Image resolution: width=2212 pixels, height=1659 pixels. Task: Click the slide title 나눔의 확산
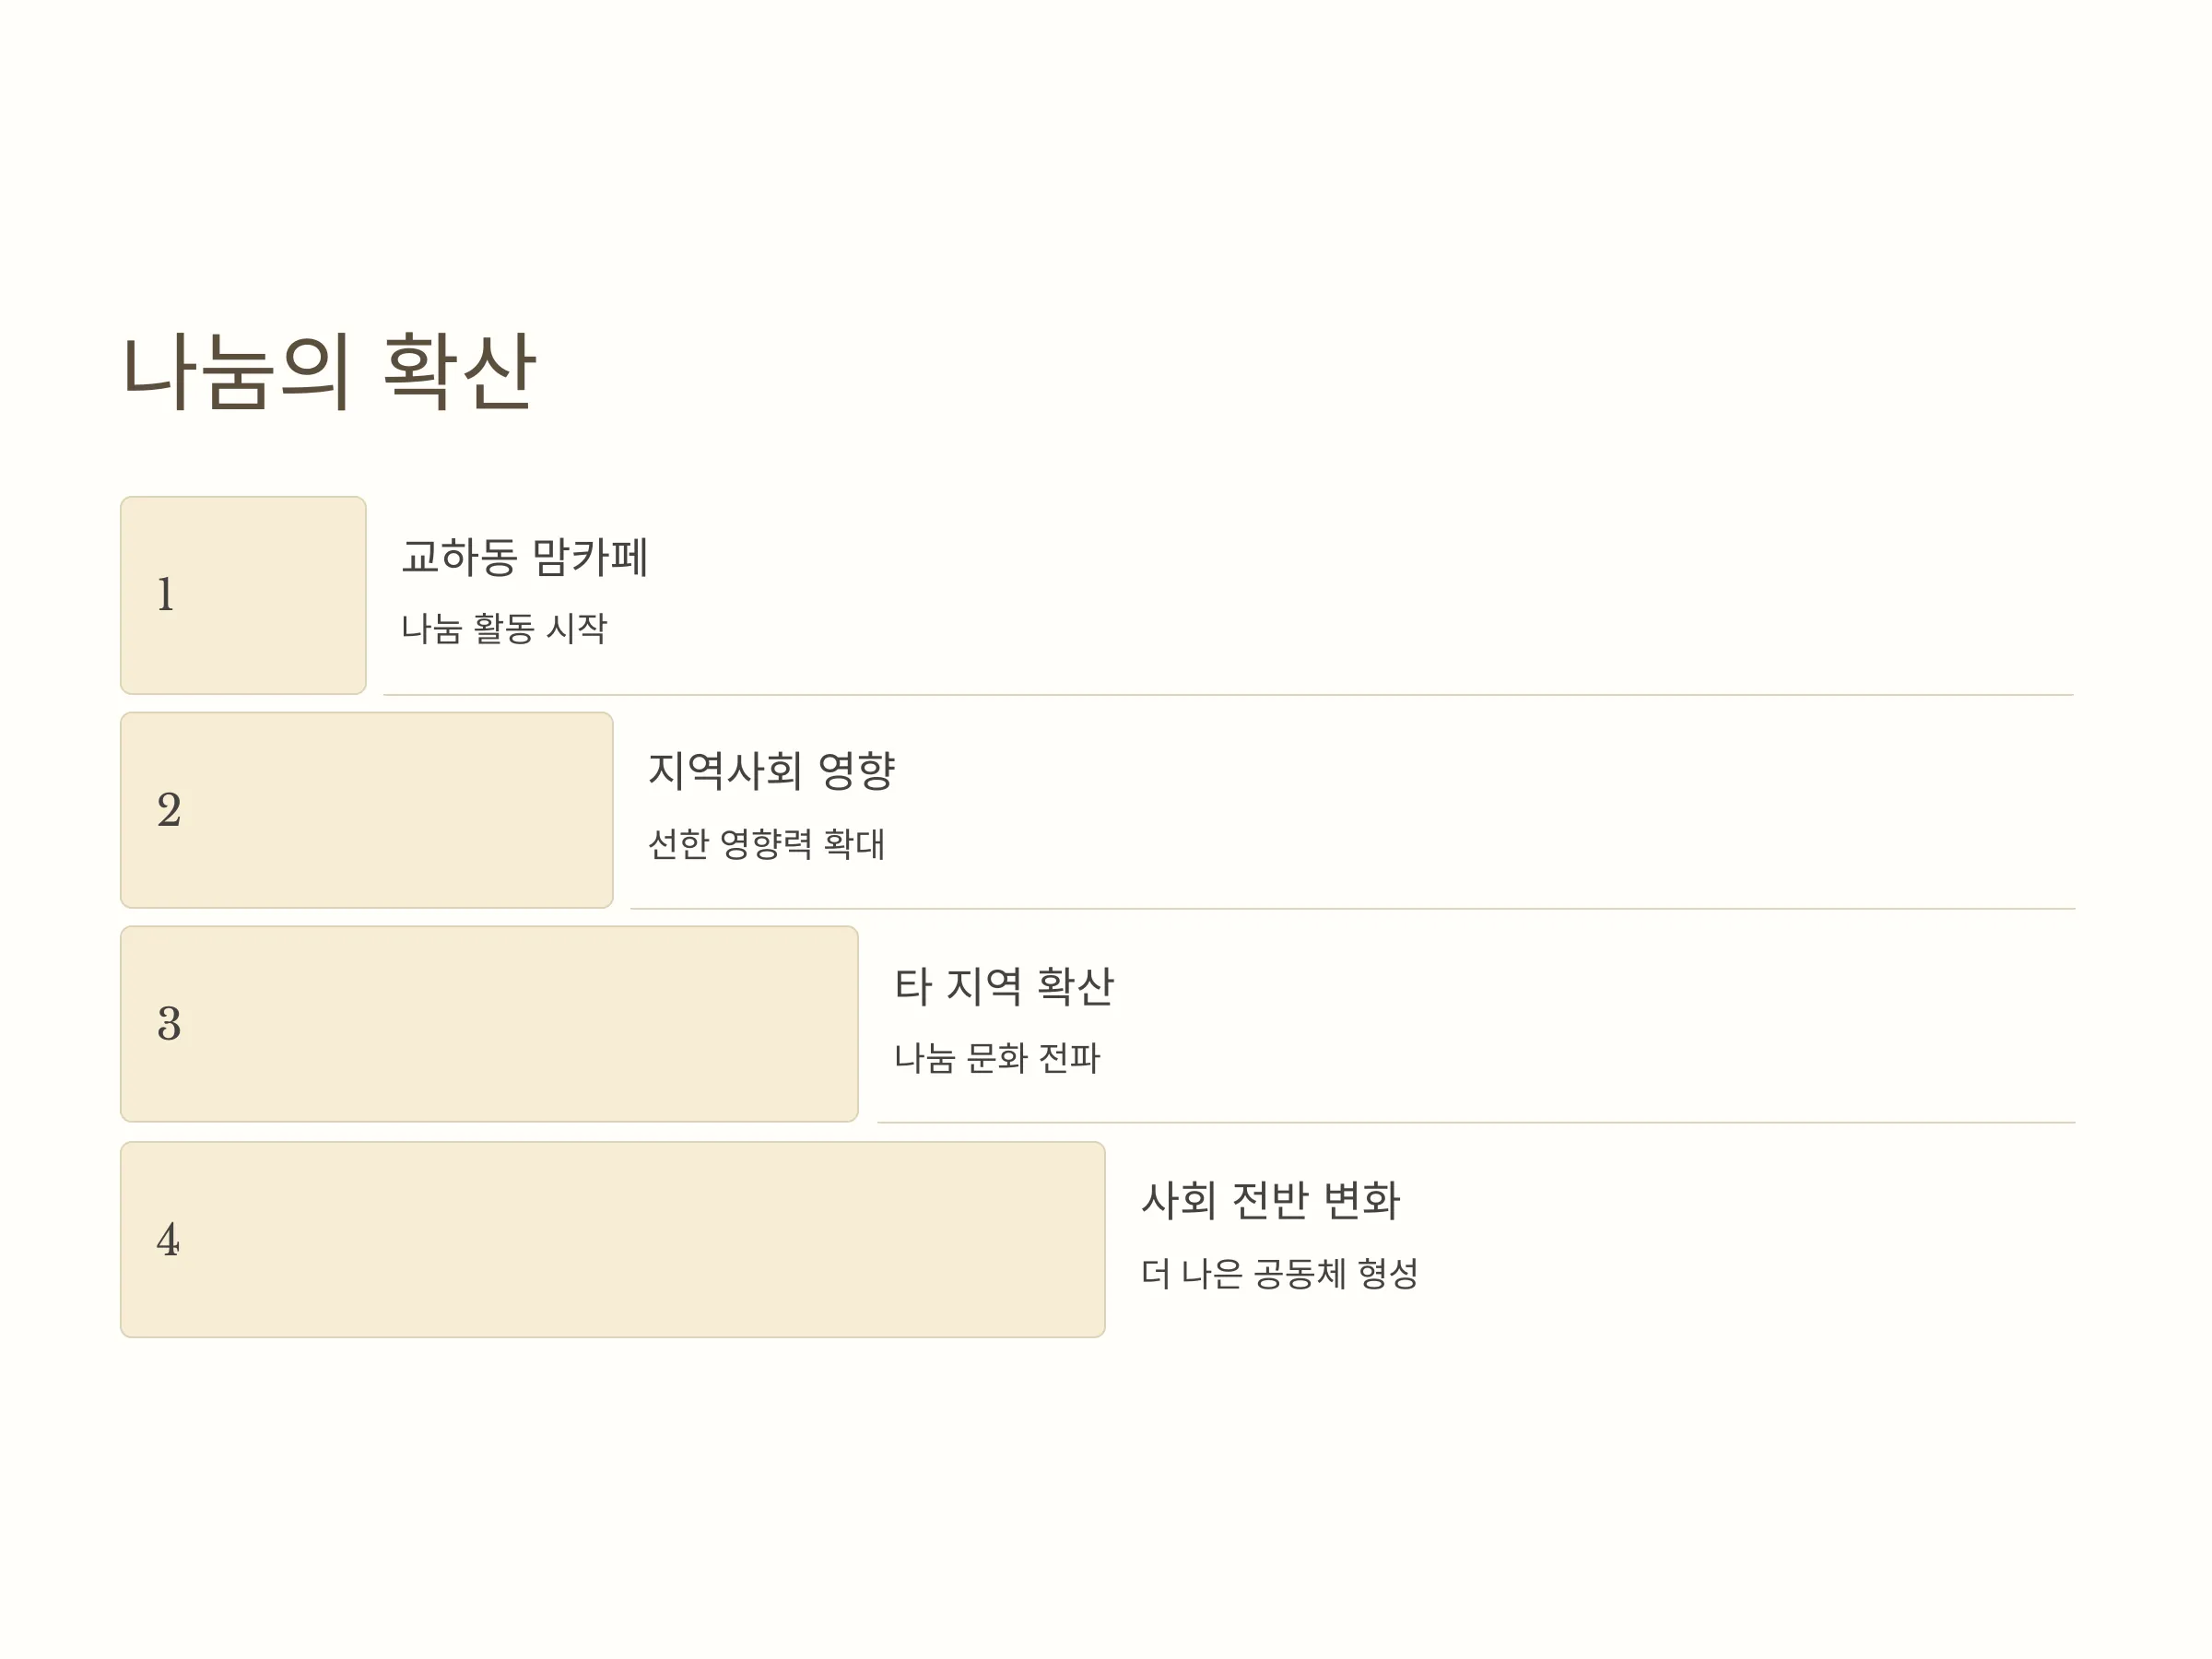(x=329, y=371)
